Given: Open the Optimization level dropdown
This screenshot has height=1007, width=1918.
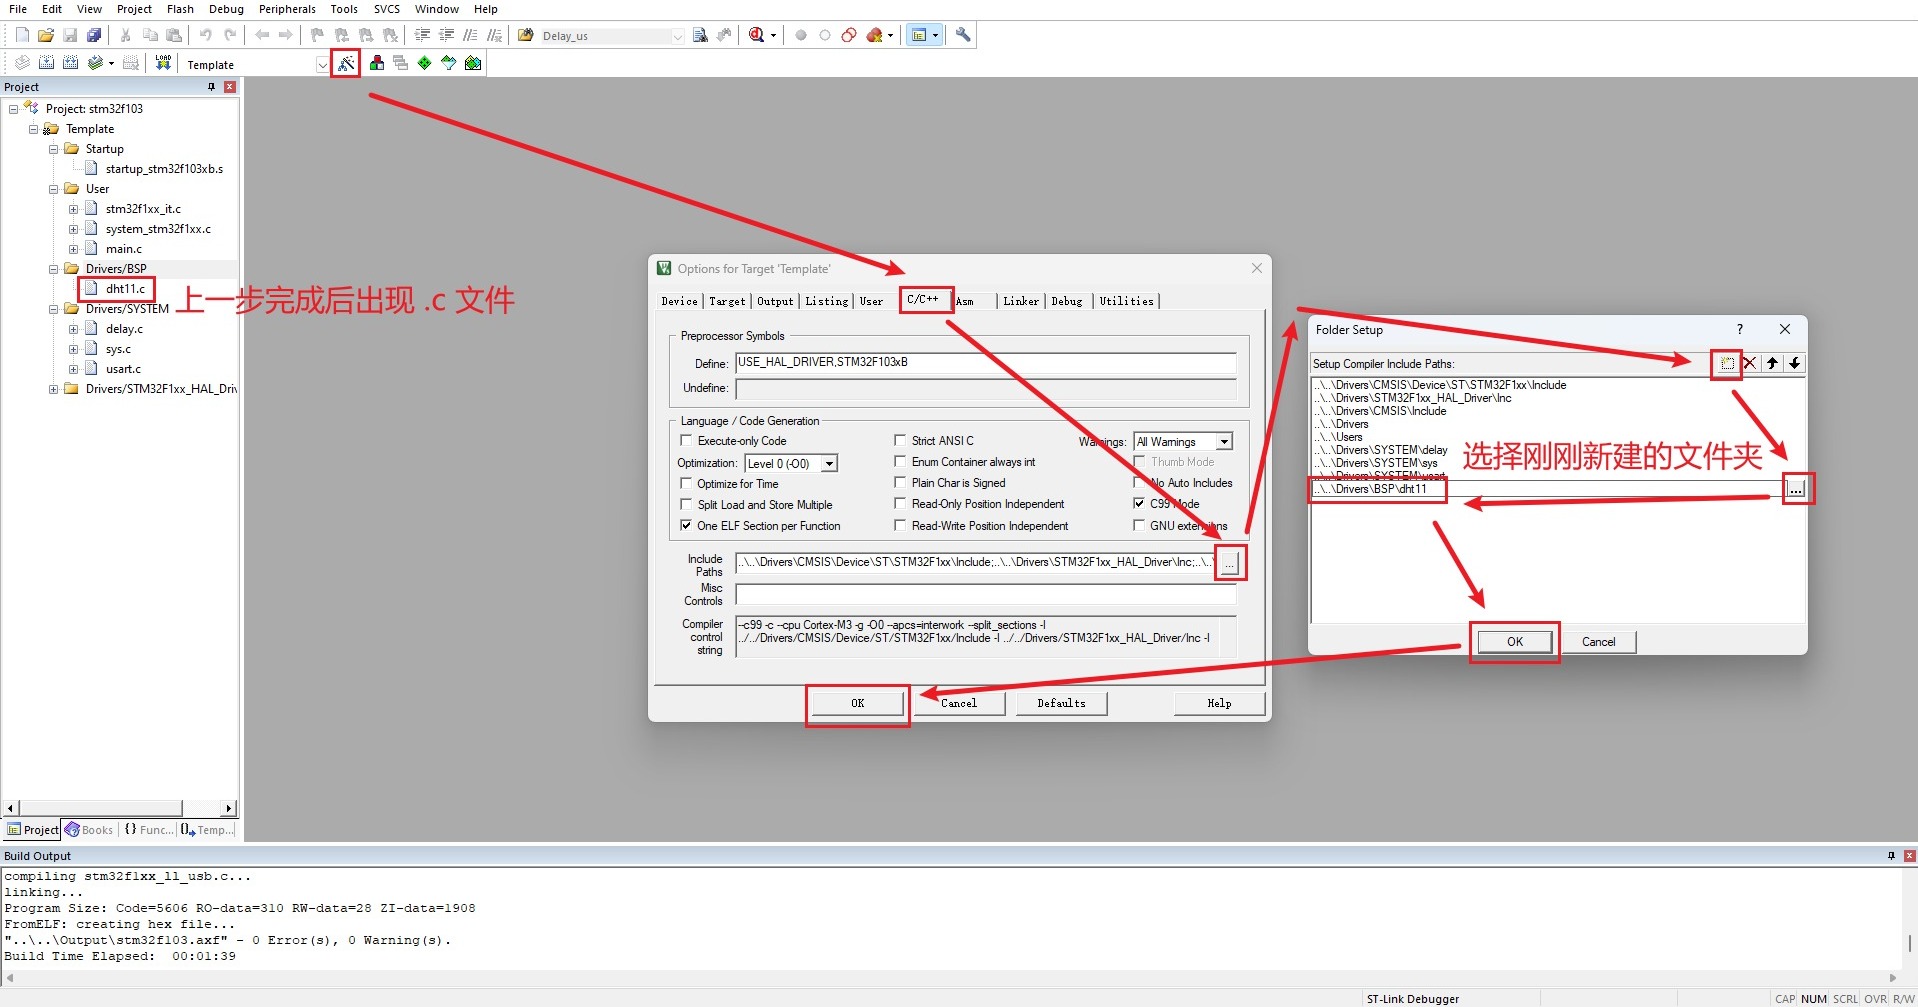Looking at the screenshot, I should [829, 464].
